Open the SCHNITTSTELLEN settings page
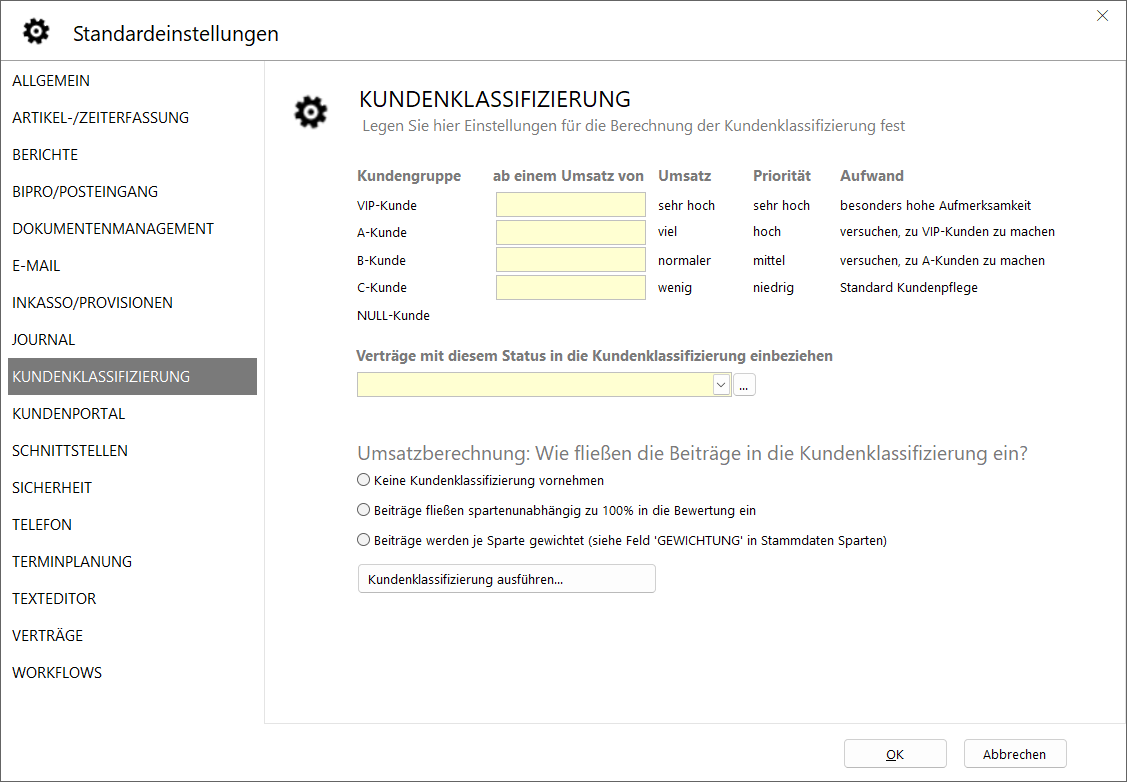 [x=70, y=451]
